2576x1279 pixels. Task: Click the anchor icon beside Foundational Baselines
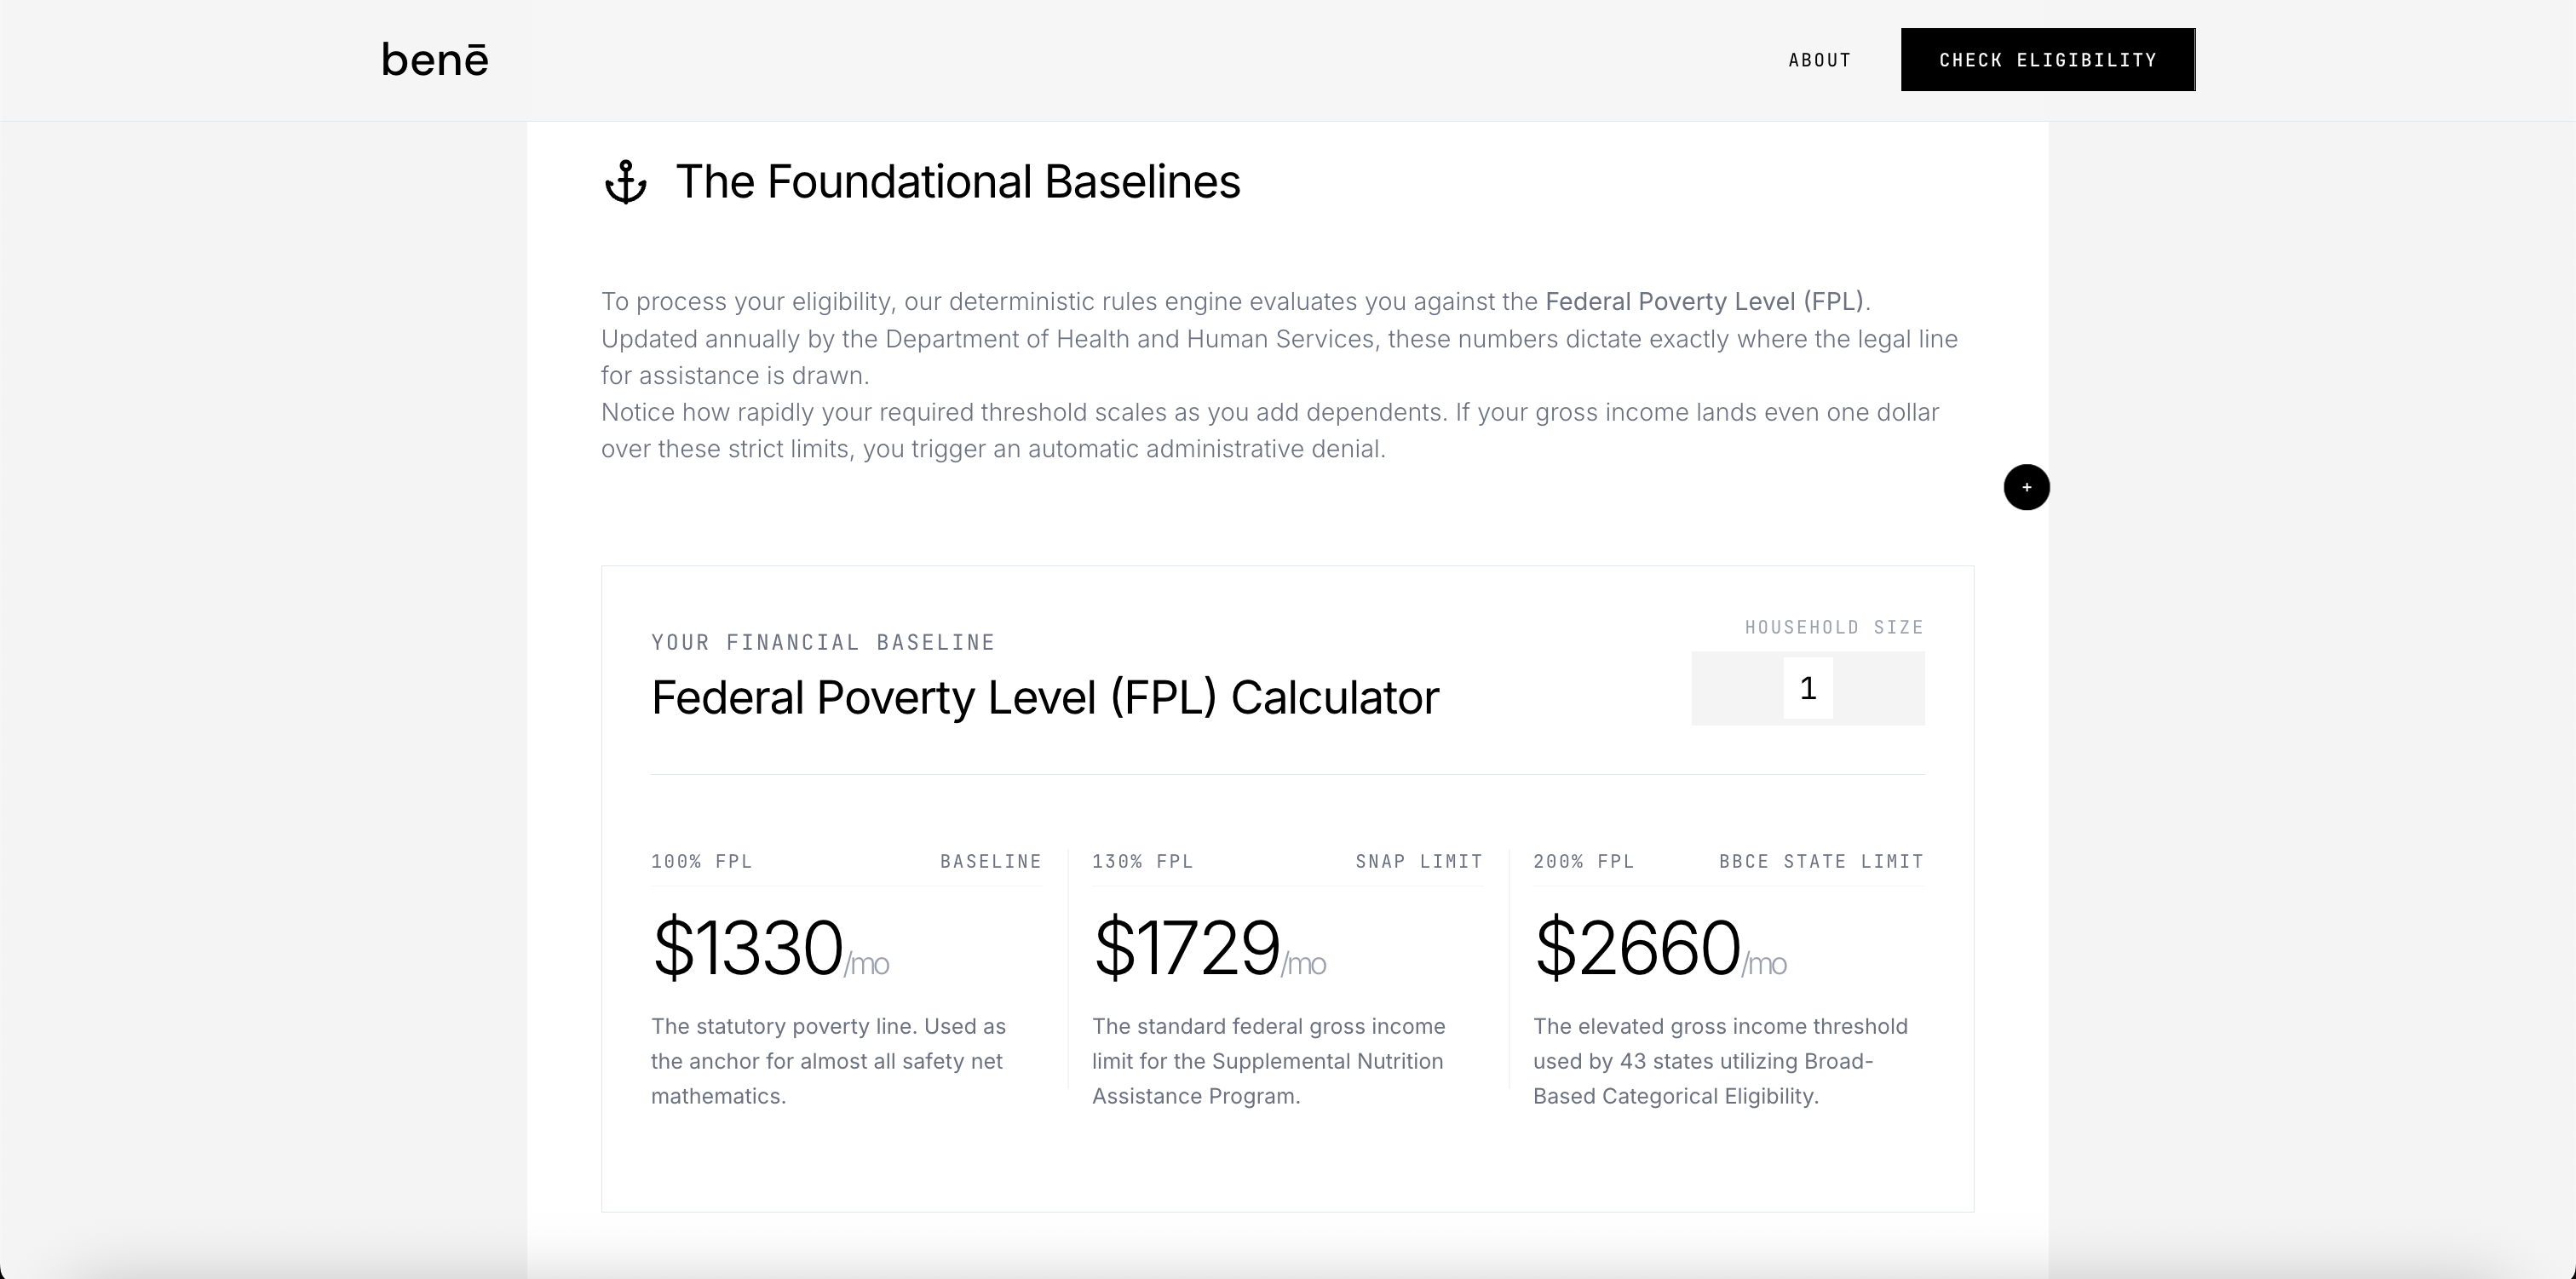pyautogui.click(x=626, y=182)
